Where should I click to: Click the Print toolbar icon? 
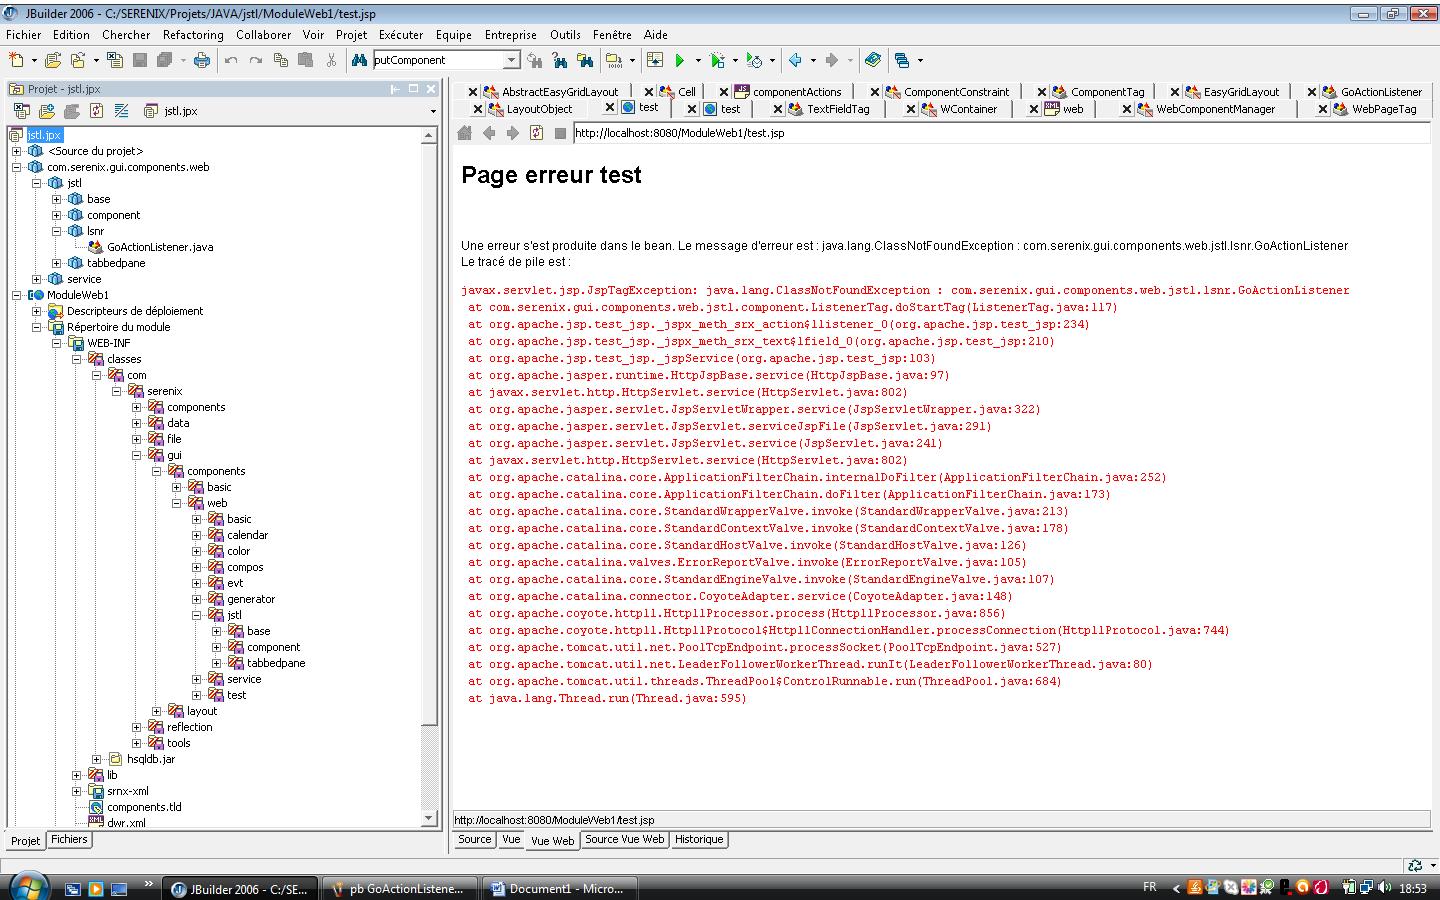[x=202, y=60]
